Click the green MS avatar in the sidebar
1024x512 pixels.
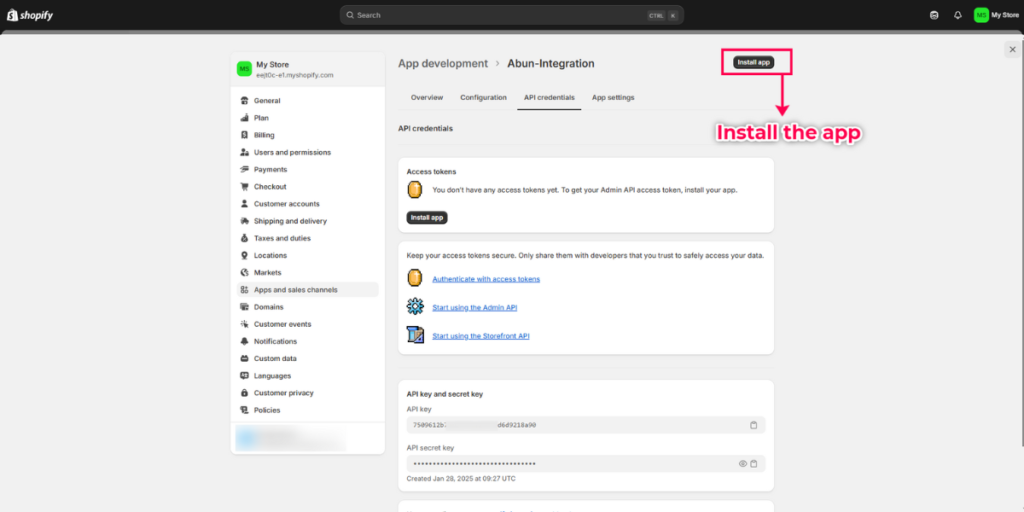244,69
